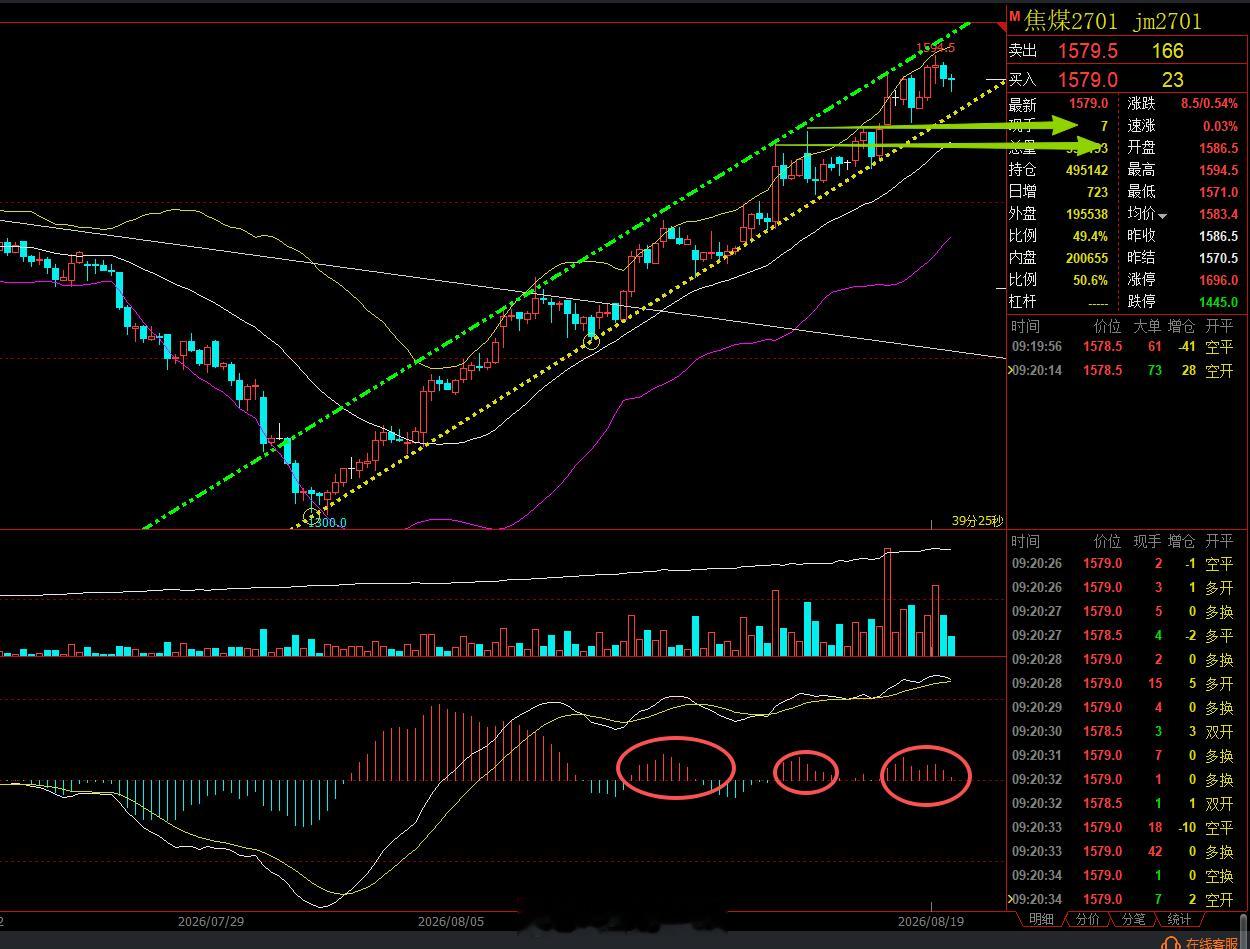This screenshot has height=949, width=1250.
Task: Click the 开盘 value 1586.5 in quote panel
Action: click(1218, 148)
